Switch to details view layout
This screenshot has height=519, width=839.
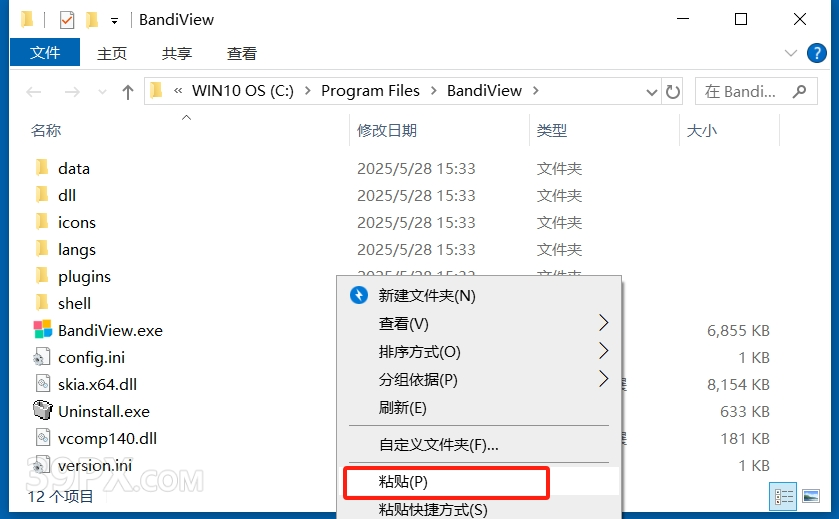point(784,497)
